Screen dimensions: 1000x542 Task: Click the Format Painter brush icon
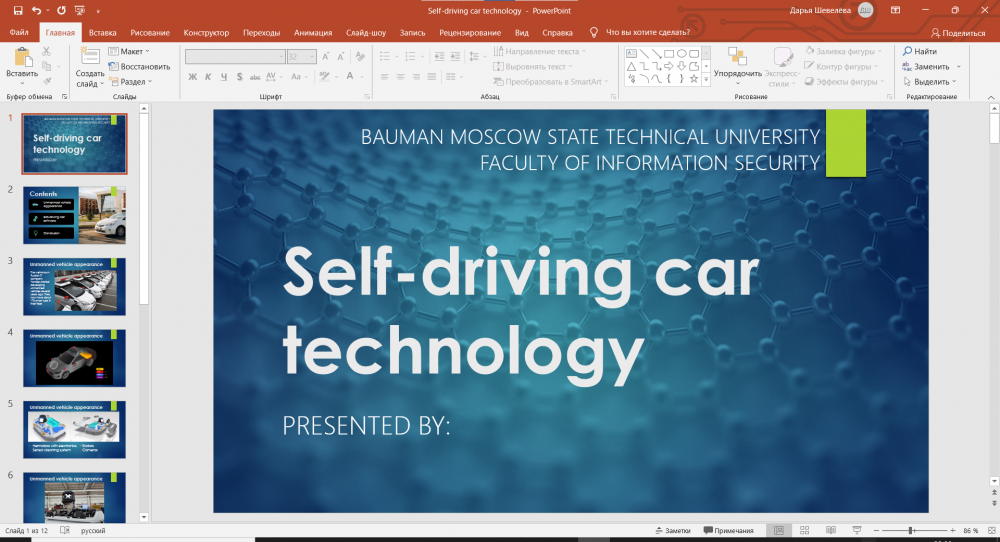[47, 81]
